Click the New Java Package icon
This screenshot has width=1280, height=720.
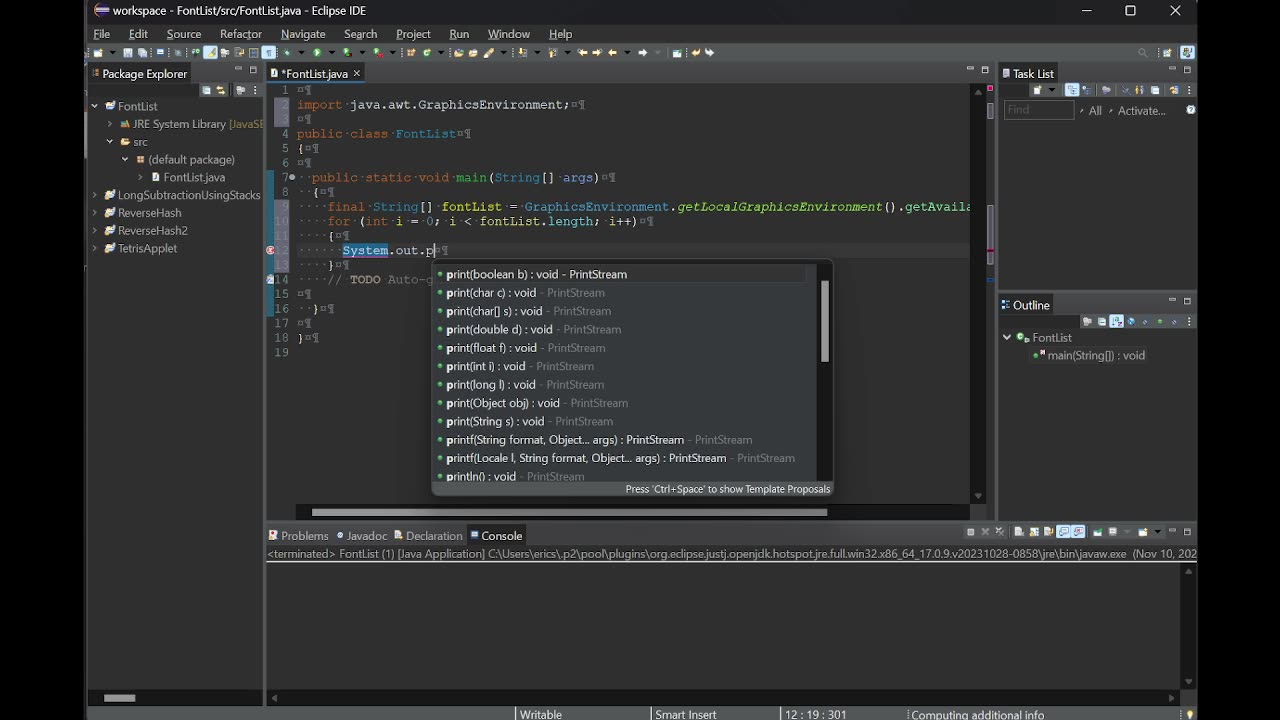[x=411, y=52]
